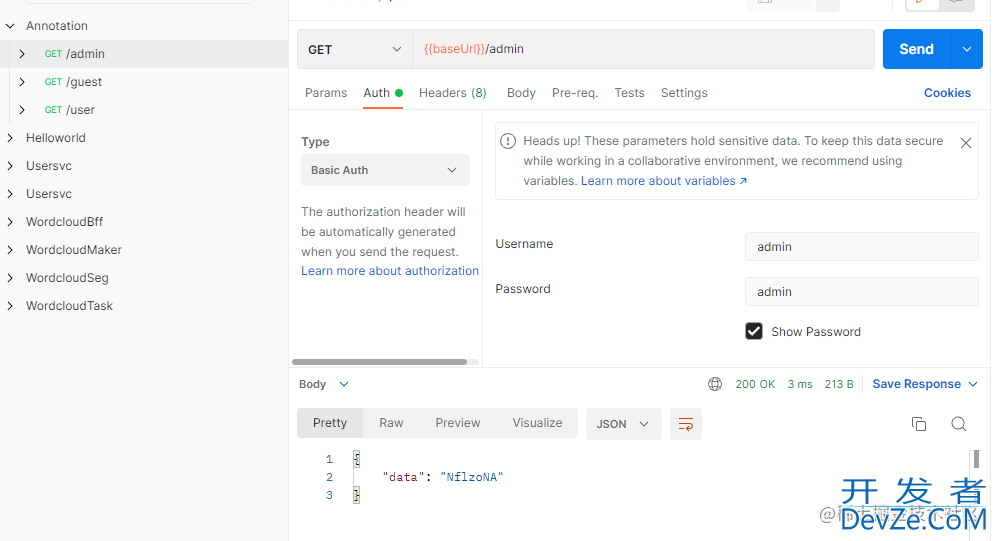Select the Pretty response view
Screen dimensions: 997x541
(329, 423)
